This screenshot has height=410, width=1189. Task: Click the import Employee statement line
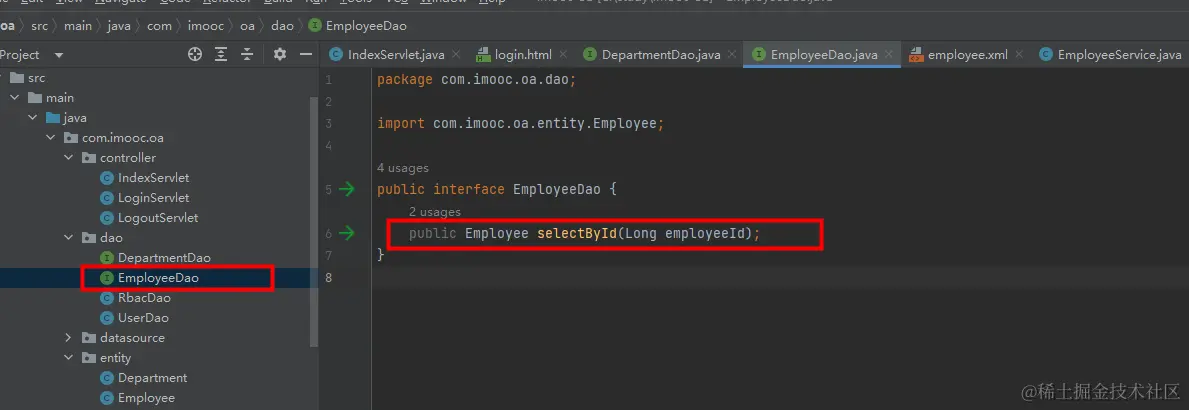click(x=521, y=124)
